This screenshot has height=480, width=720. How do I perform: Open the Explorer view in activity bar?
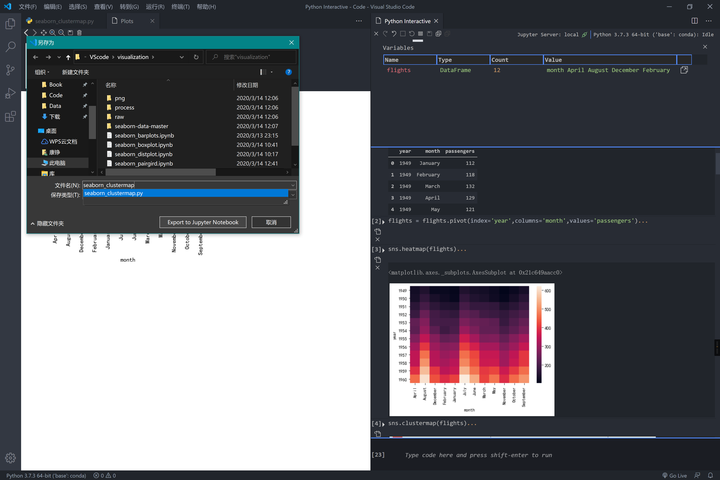[10, 23]
